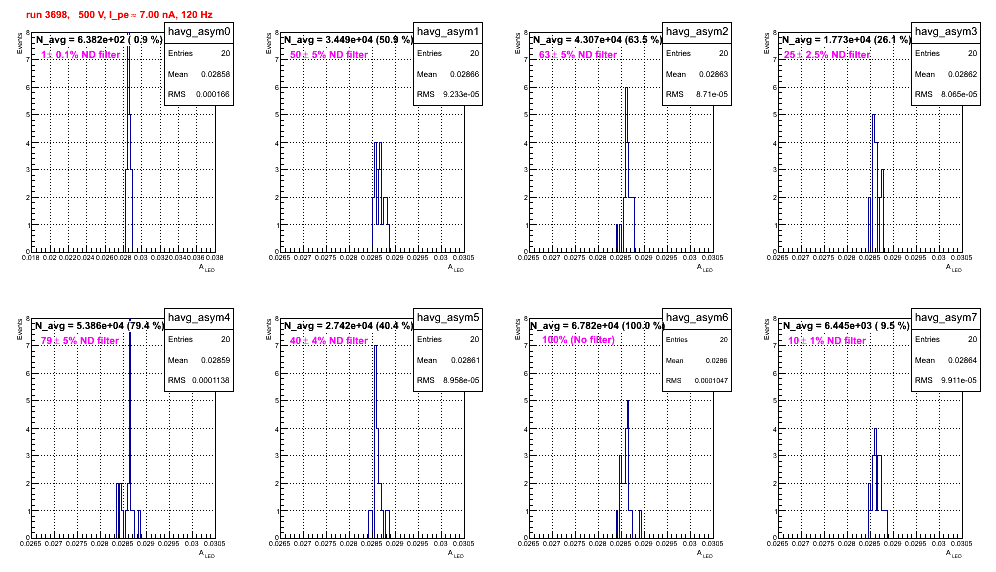Select RMS value 0.000166 in havg_asym0 box
Screen dimensions: 996x572
click(x=213, y=95)
